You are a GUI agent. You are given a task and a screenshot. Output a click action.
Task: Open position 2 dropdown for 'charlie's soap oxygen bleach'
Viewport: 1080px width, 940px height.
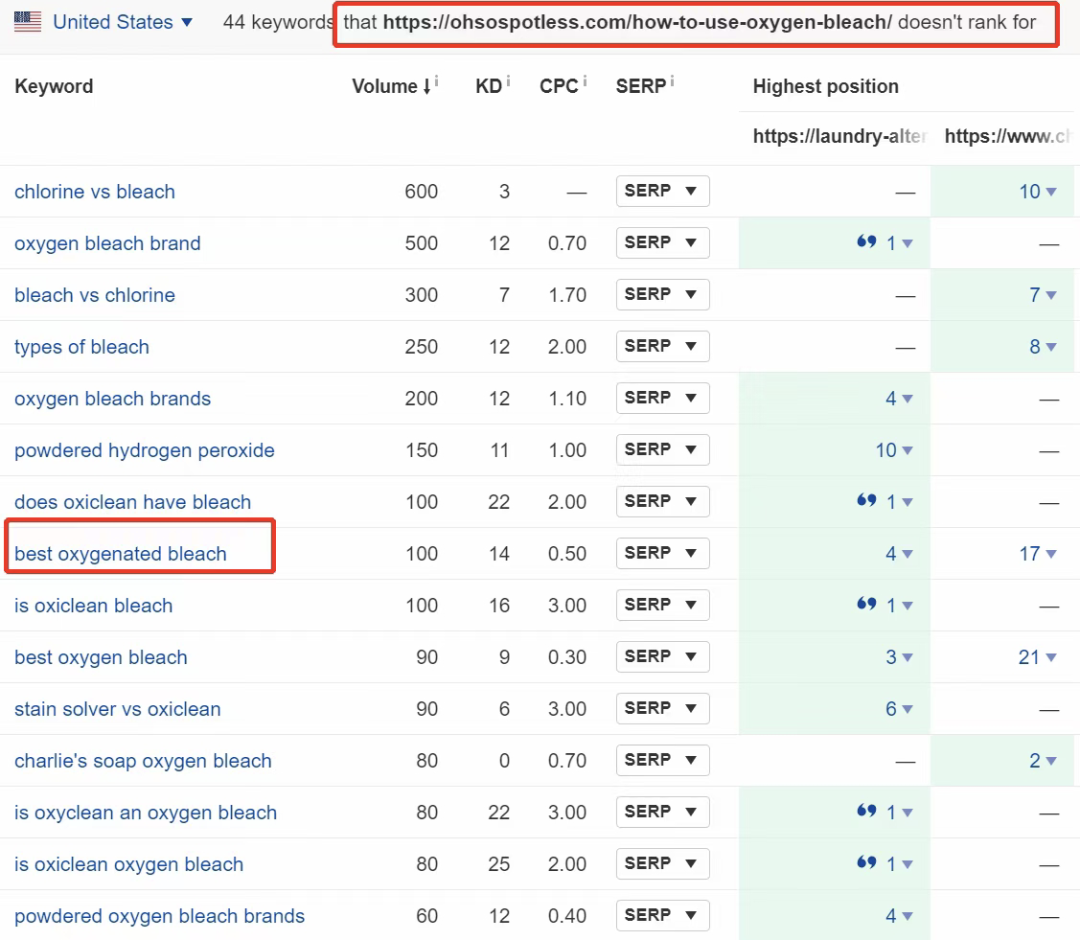click(x=1042, y=760)
